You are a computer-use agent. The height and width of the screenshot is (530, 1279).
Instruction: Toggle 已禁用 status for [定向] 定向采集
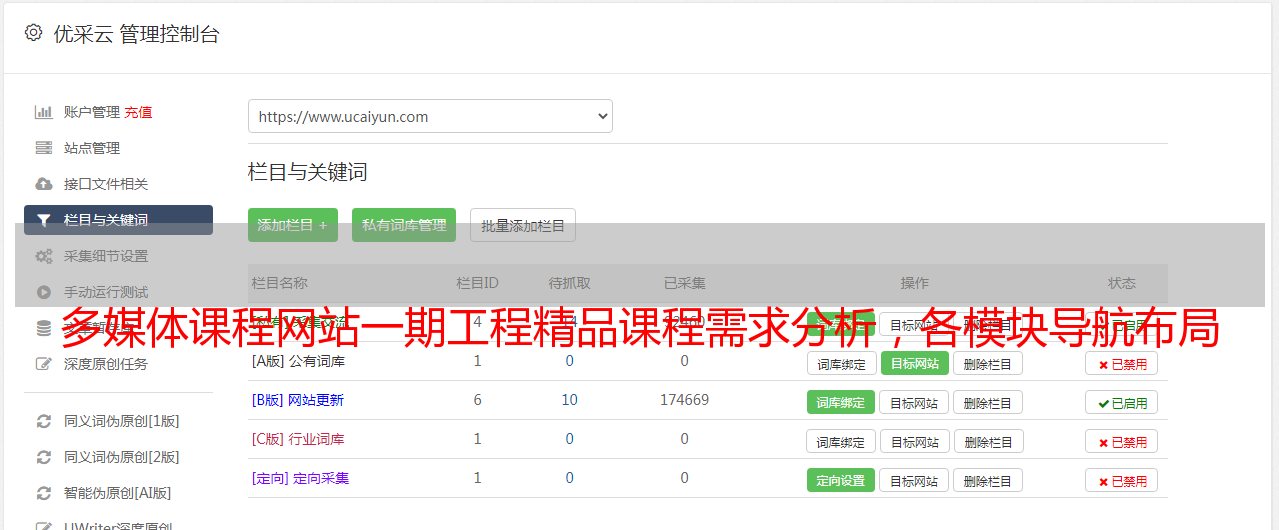point(1121,480)
